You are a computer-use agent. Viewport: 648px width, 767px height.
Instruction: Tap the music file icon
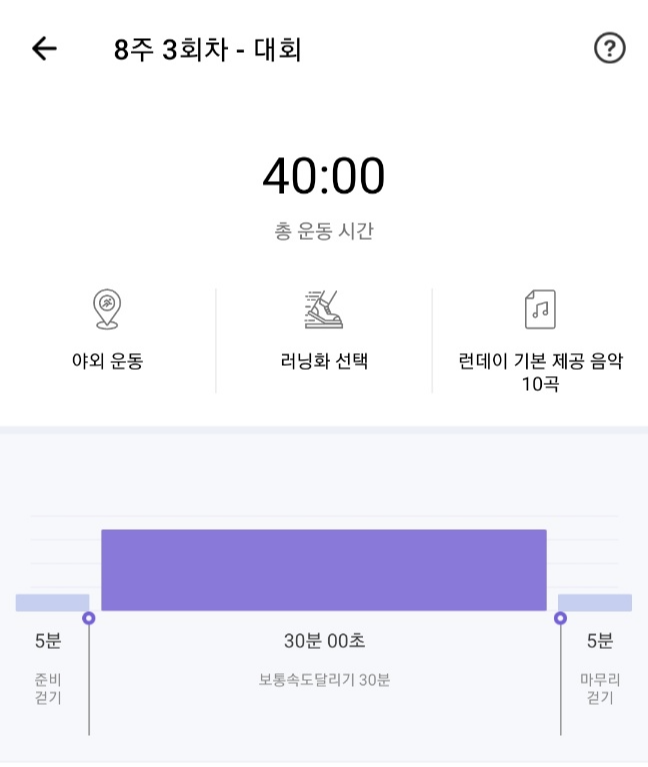540,310
